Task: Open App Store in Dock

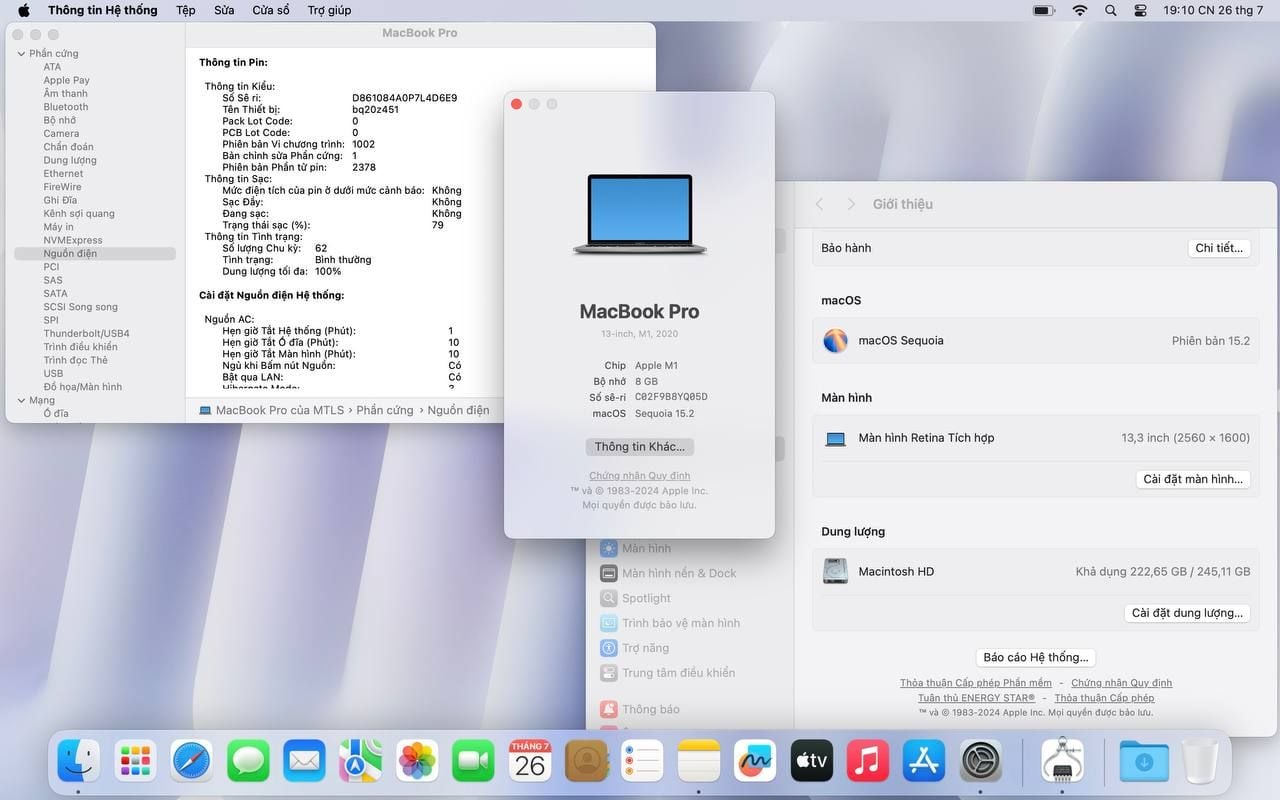Action: click(924, 762)
